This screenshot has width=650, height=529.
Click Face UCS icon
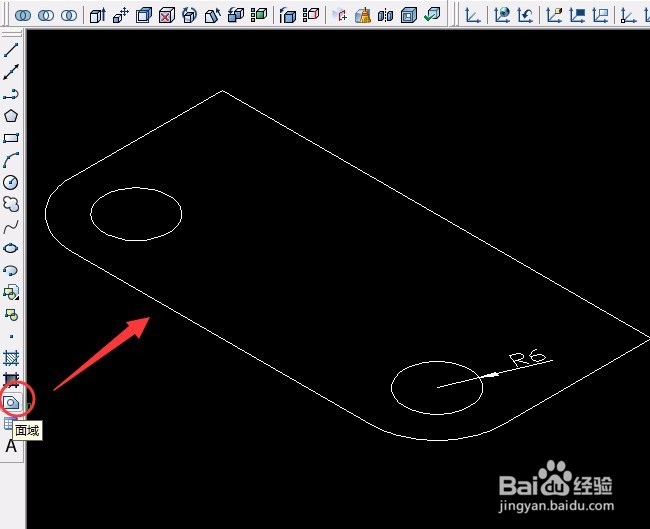click(x=554, y=15)
